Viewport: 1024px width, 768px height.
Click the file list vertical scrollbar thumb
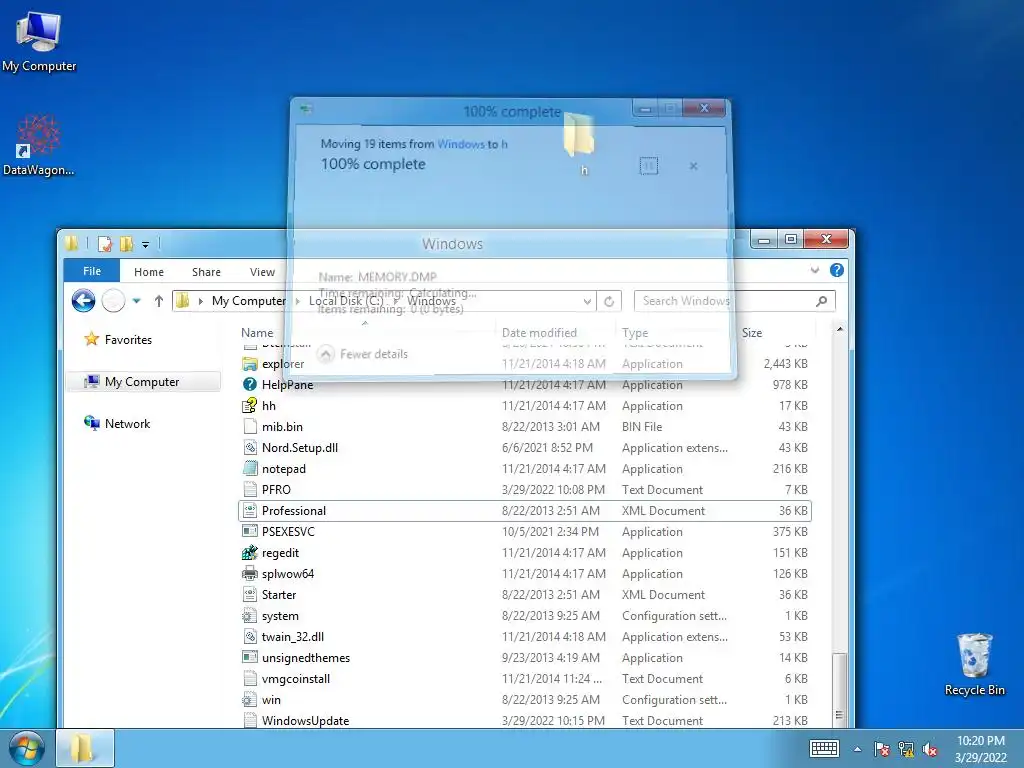[x=840, y=689]
